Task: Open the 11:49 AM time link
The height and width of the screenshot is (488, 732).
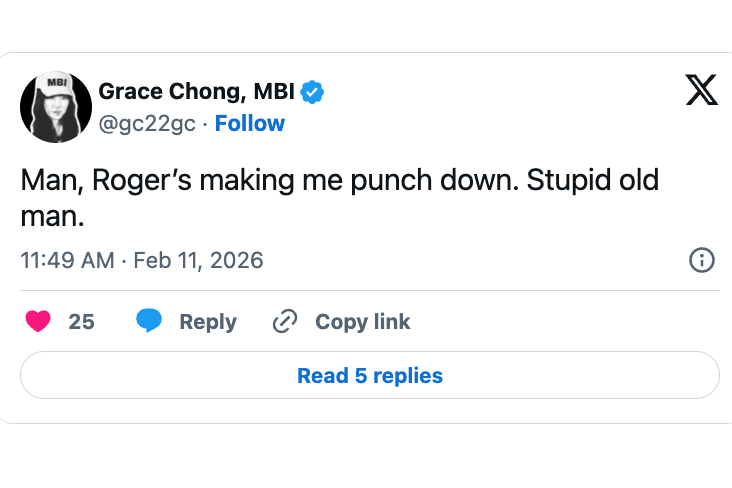Action: (66, 261)
